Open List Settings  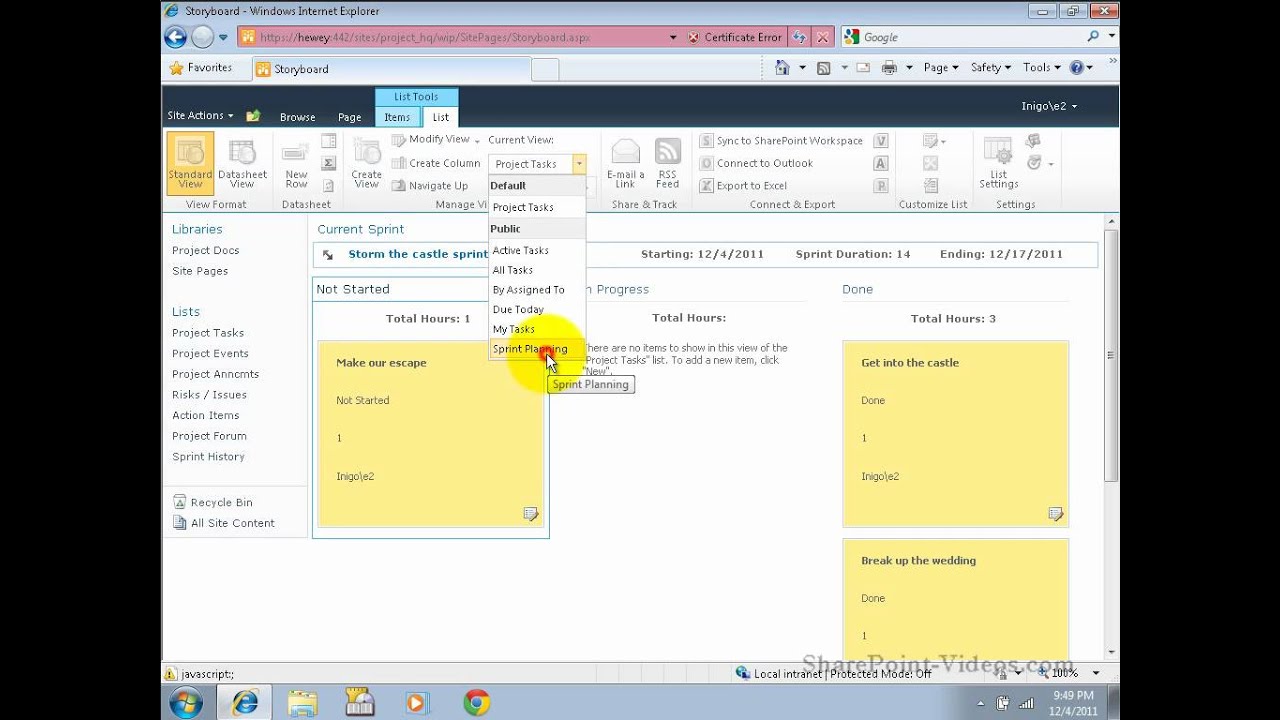click(x=998, y=164)
